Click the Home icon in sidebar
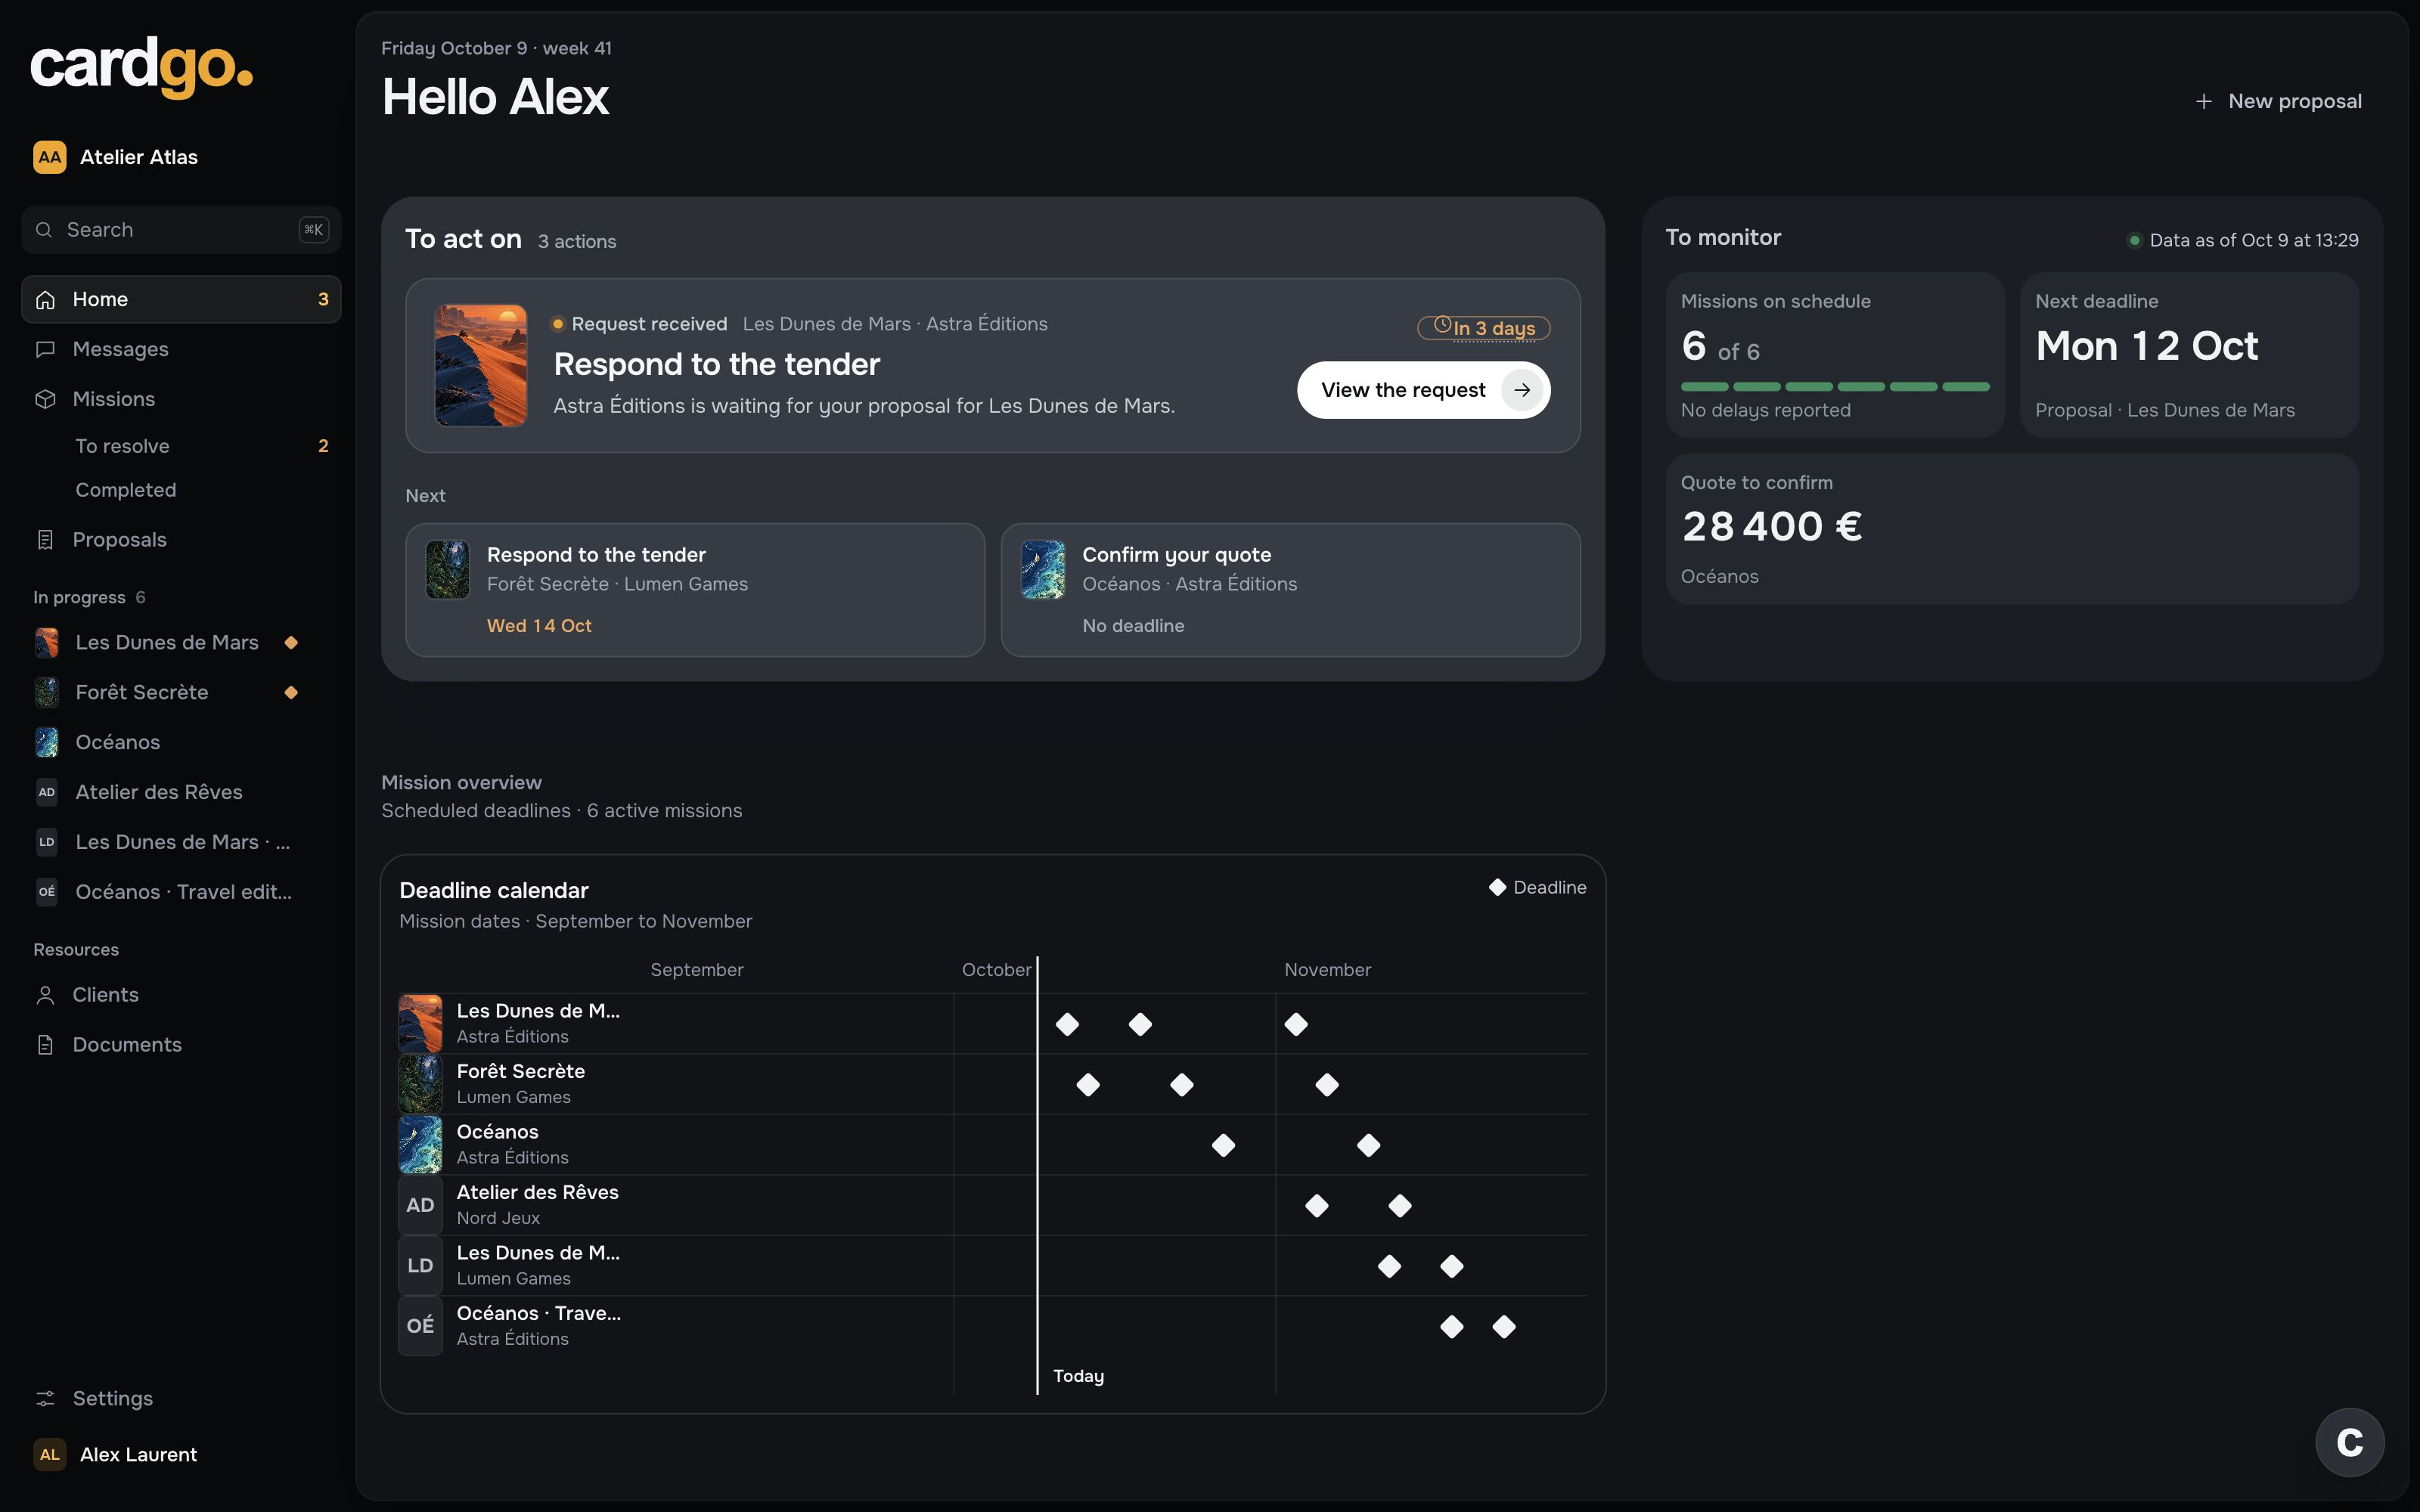The height and width of the screenshot is (1512, 2420). tap(45, 299)
